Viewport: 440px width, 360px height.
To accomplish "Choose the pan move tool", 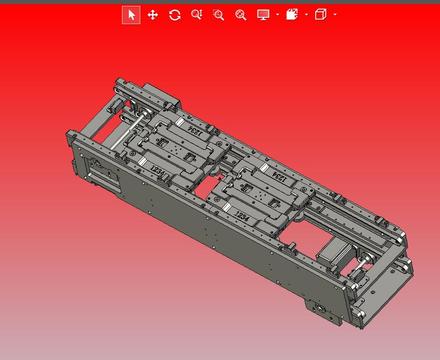I will coord(153,15).
